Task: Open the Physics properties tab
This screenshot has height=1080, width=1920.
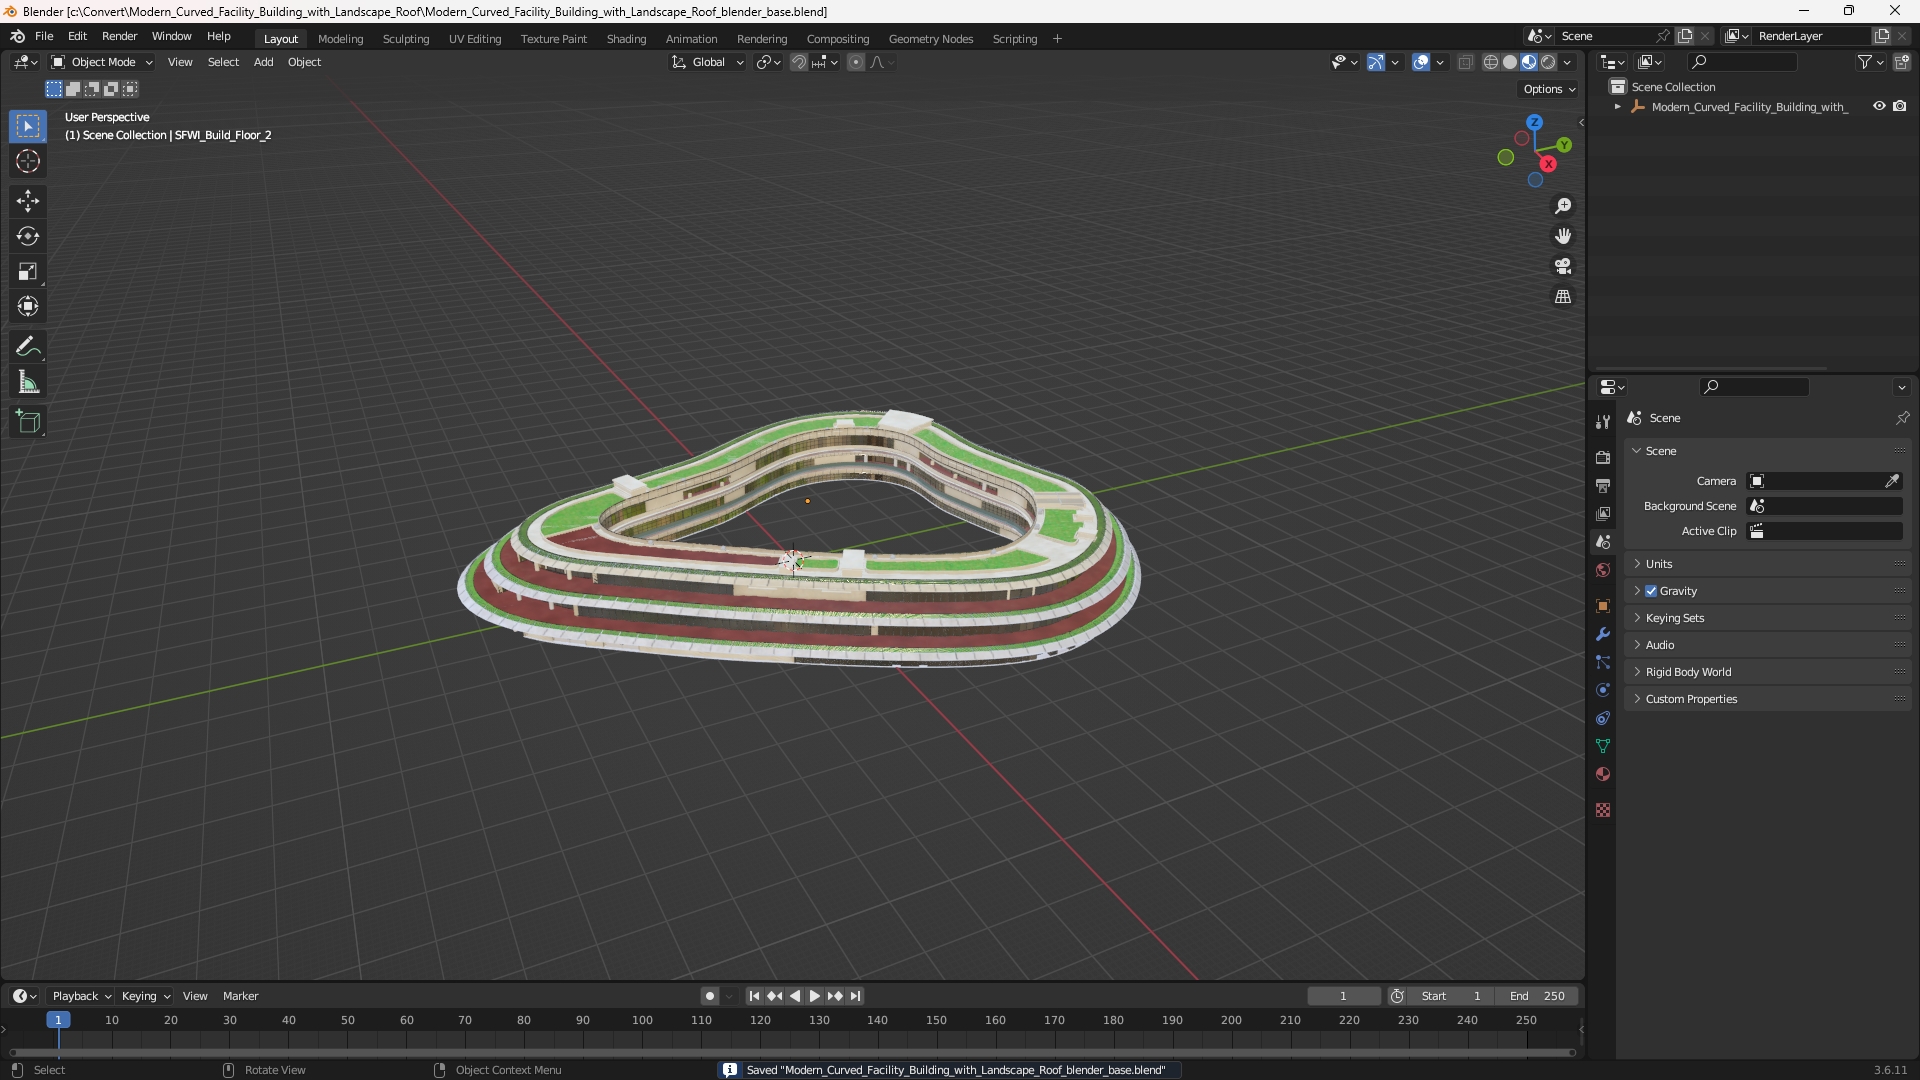Action: [x=1603, y=690]
